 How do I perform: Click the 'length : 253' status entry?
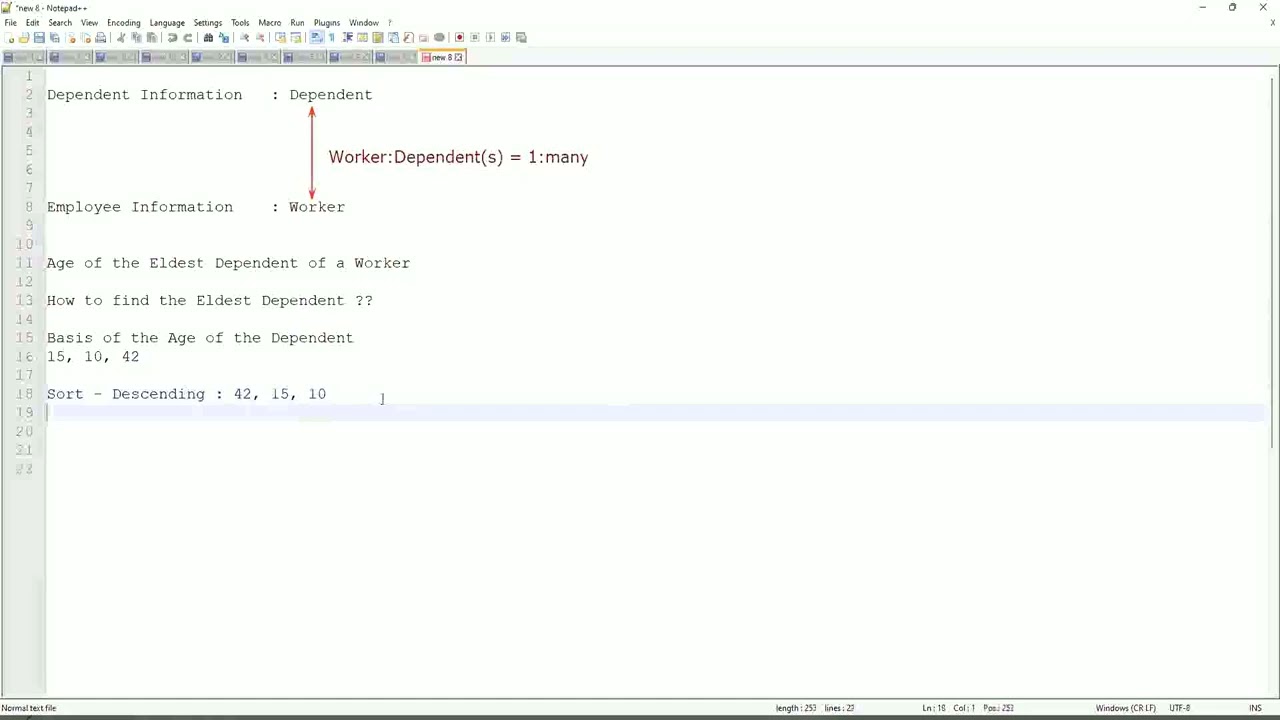click(796, 708)
